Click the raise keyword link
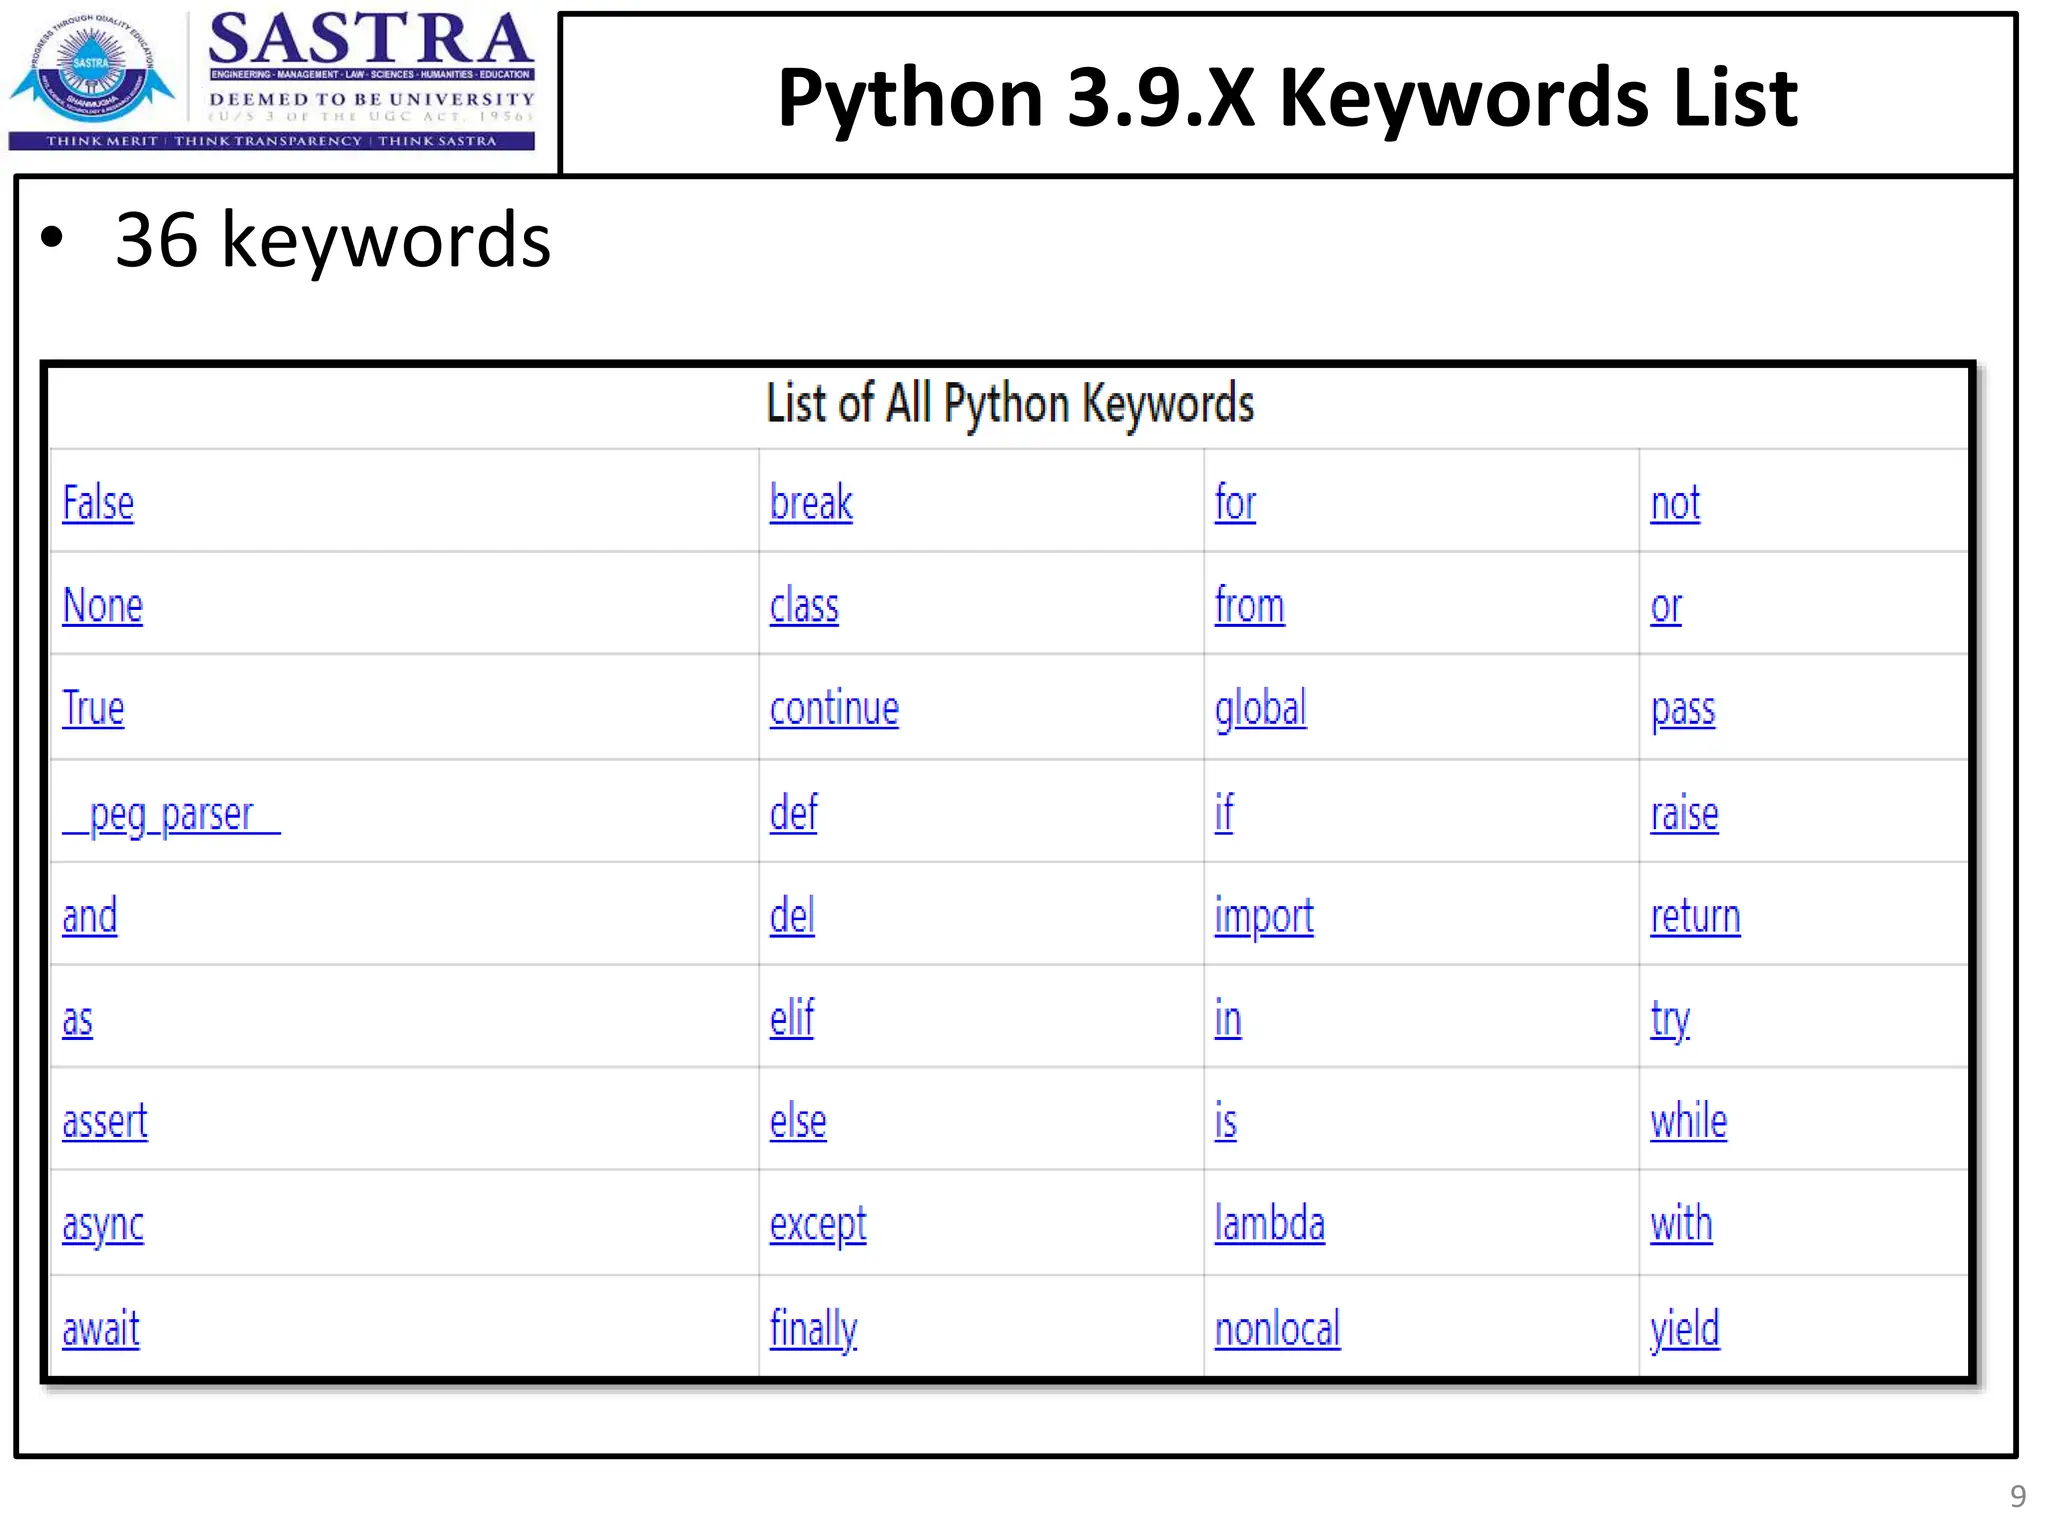Viewport: 2048px width, 1536px height. (x=1684, y=814)
